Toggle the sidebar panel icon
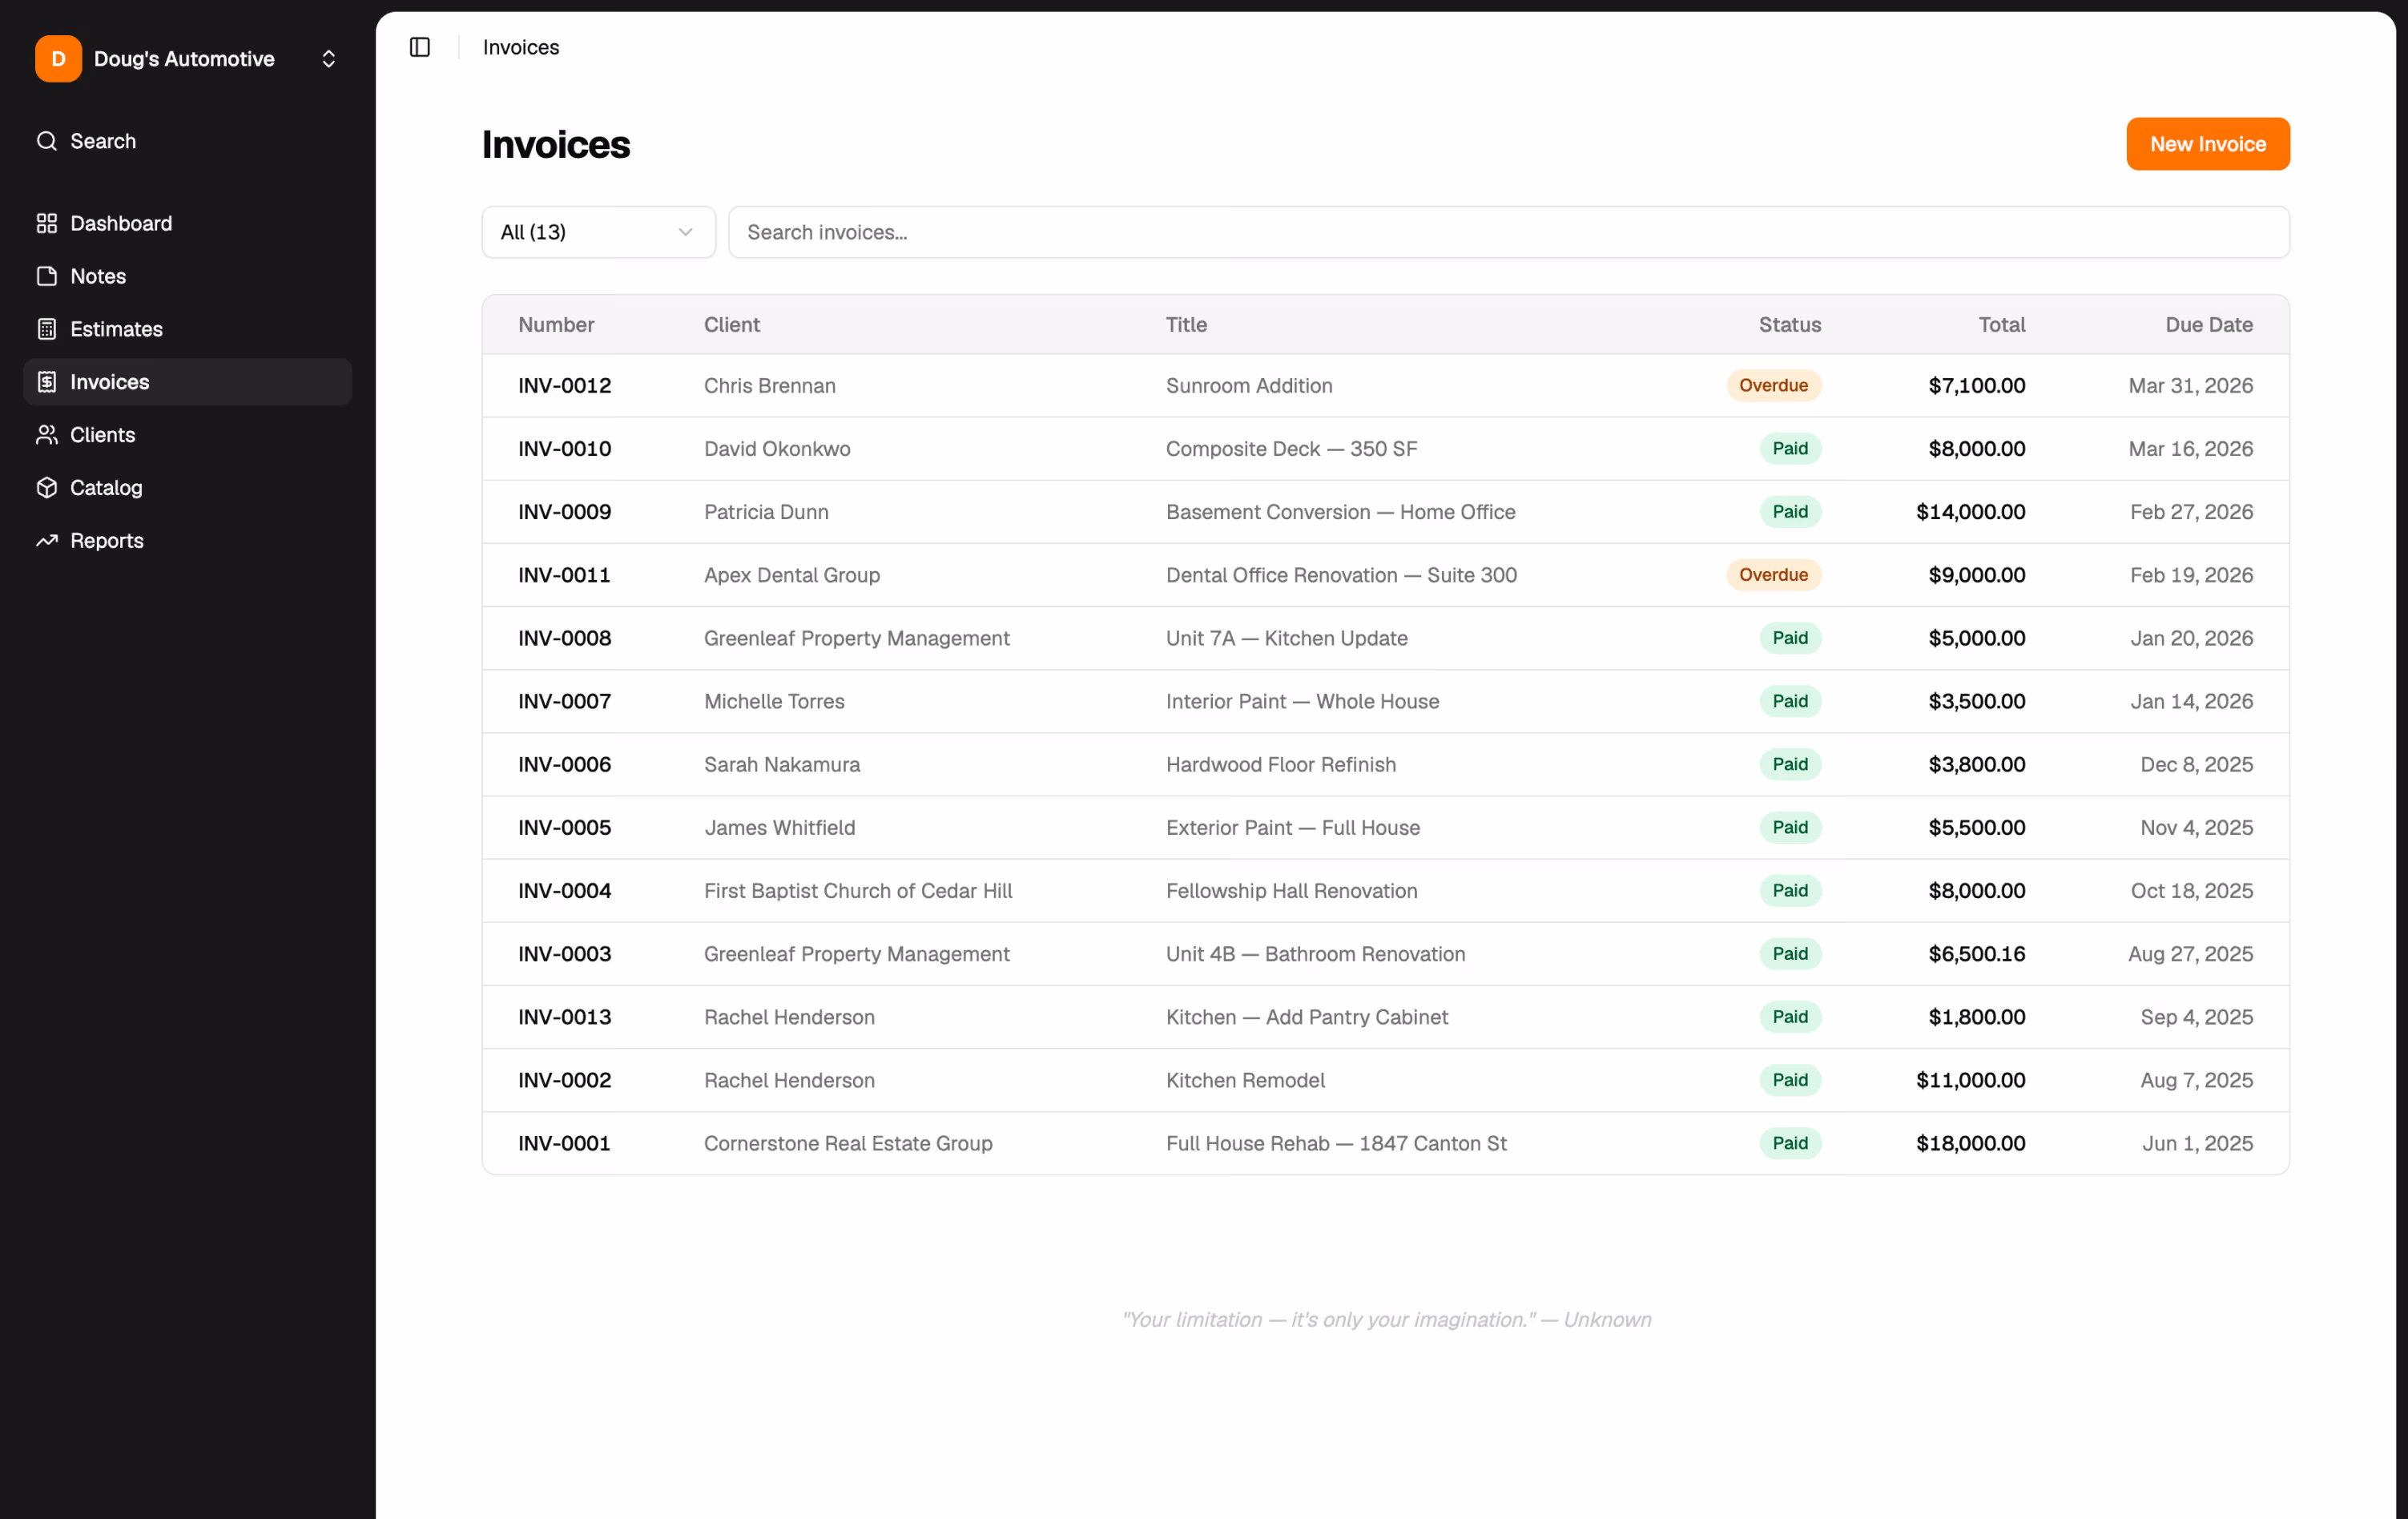Screen dimensions: 2408x1519 coord(420,47)
